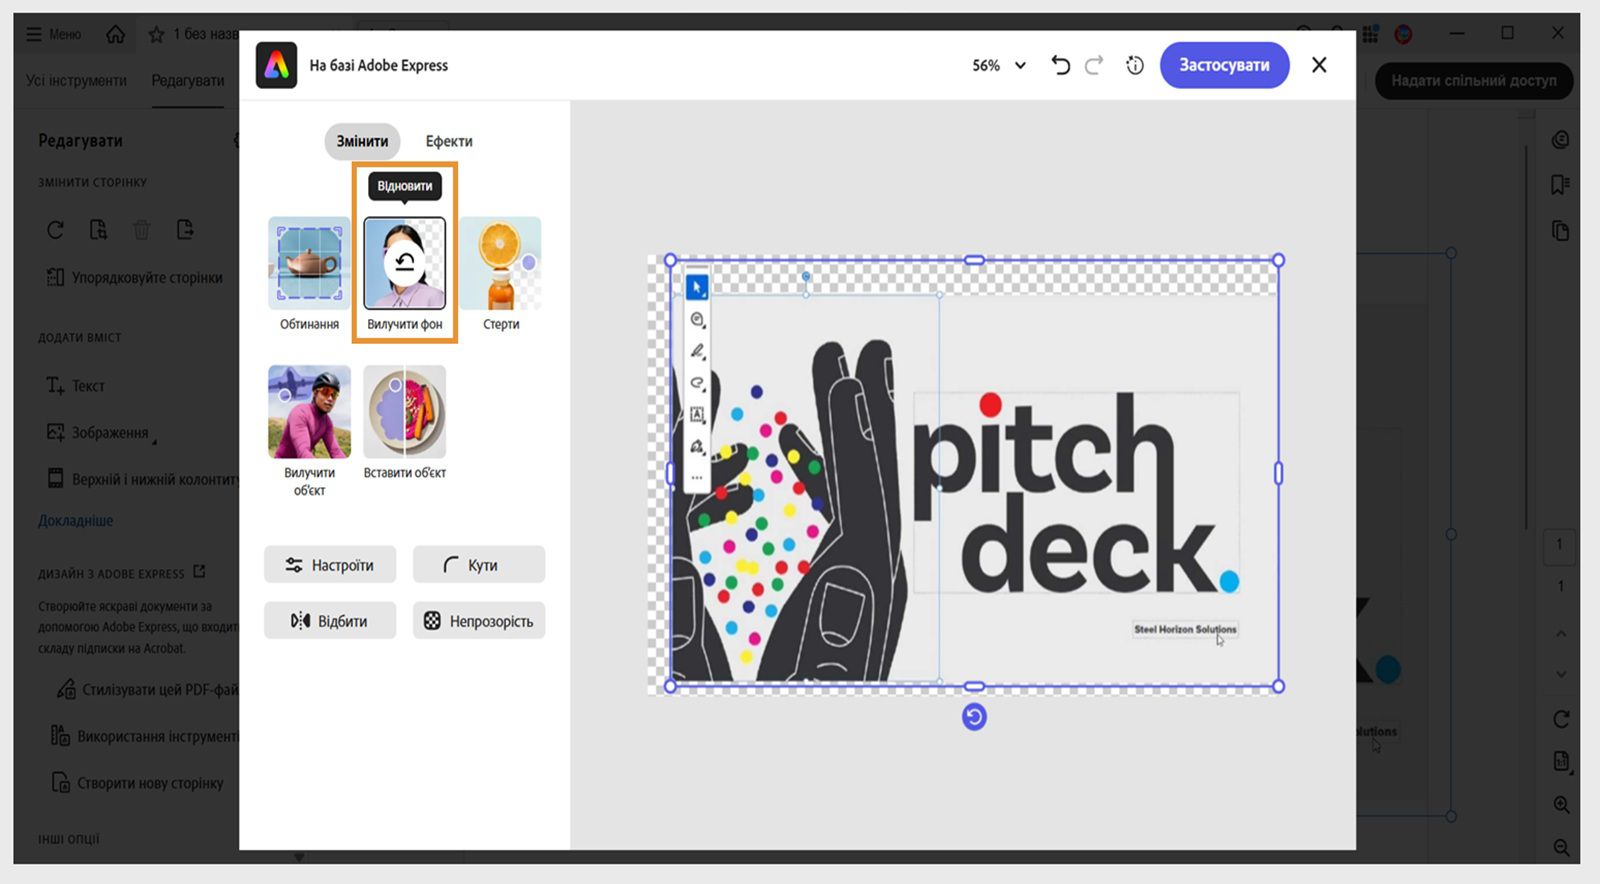Click the Adobe Express logo icon

(x=276, y=65)
